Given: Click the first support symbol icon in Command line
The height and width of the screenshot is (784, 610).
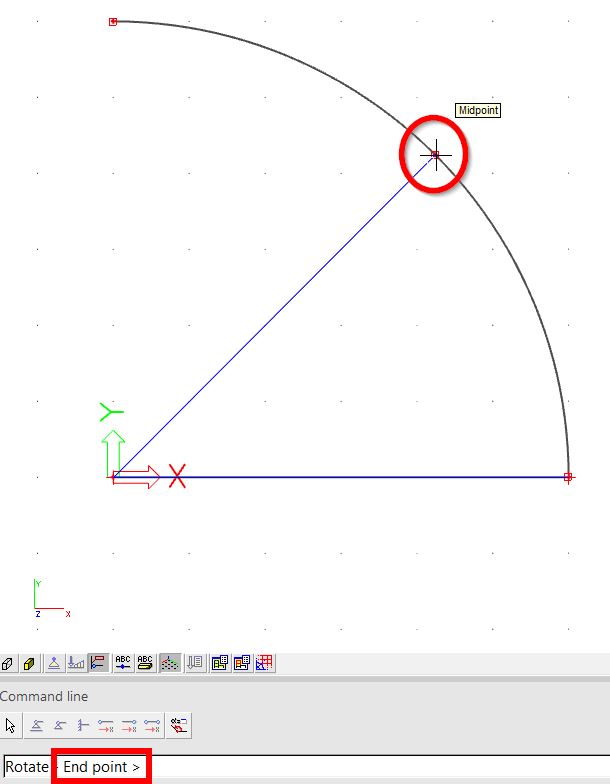Looking at the screenshot, I should (x=36, y=726).
